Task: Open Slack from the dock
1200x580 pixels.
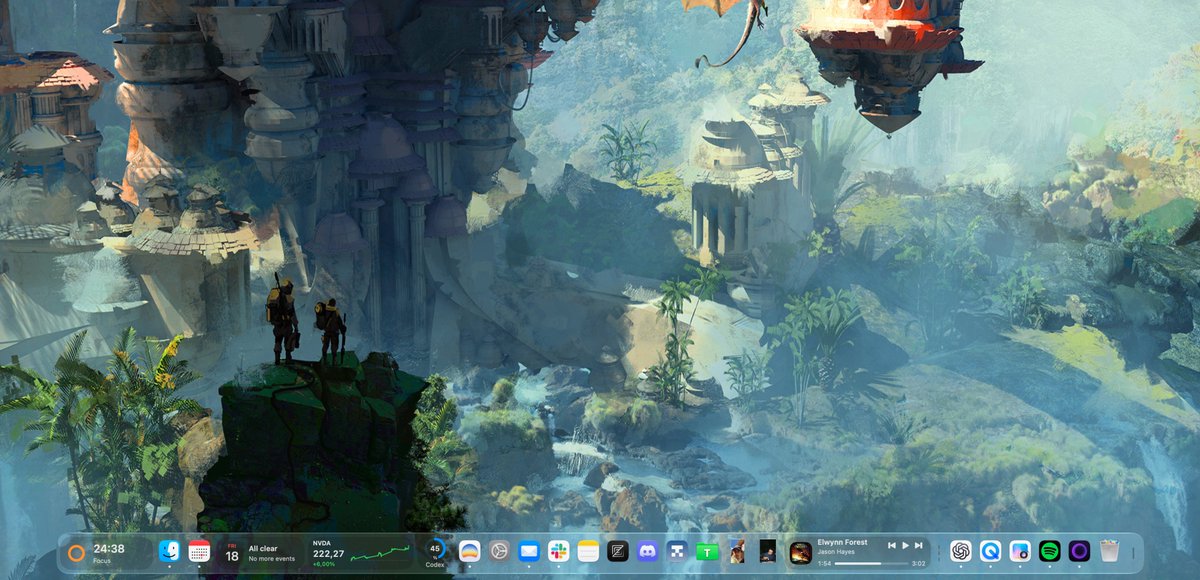Action: tap(558, 551)
